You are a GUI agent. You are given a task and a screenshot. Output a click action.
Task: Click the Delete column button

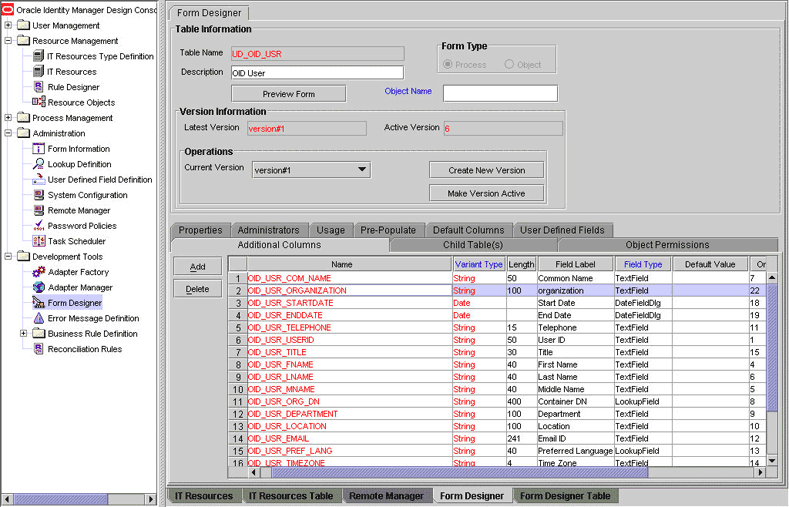(x=197, y=289)
